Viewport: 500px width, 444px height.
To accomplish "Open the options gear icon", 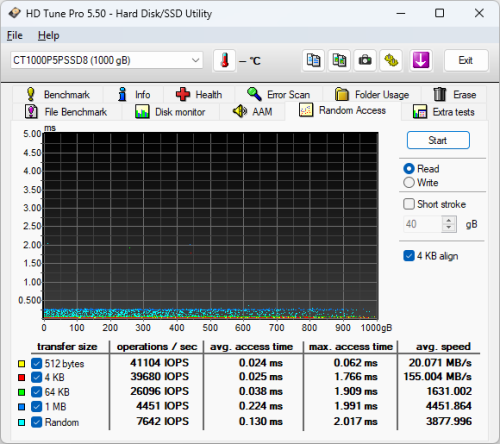I will pos(391,61).
